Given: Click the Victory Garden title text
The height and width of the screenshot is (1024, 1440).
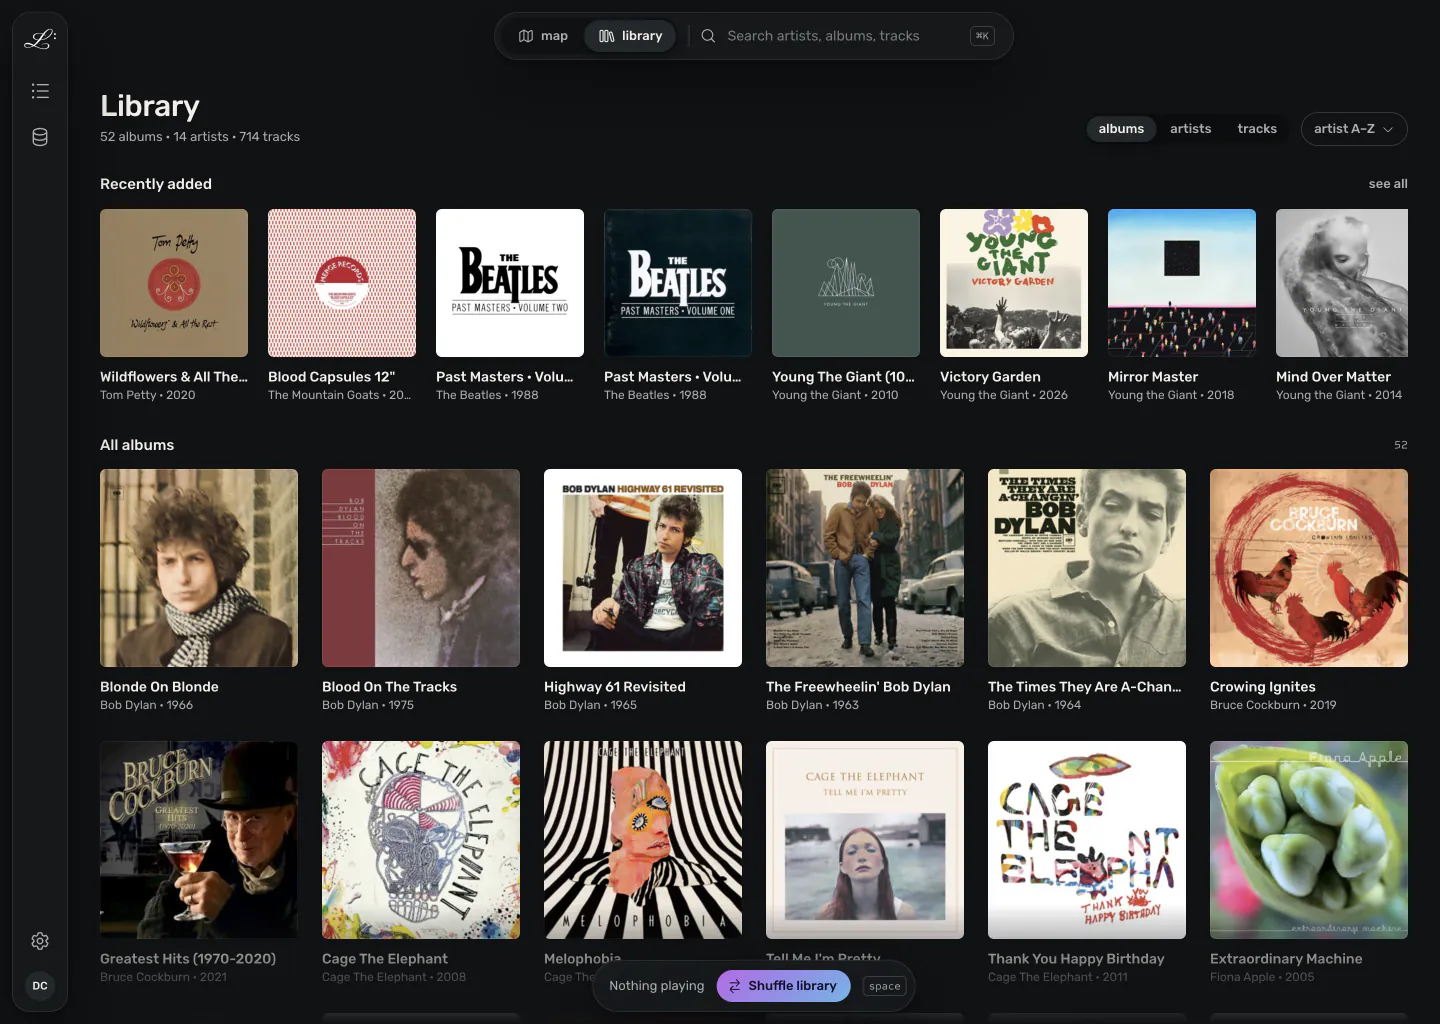Looking at the screenshot, I should 990,377.
